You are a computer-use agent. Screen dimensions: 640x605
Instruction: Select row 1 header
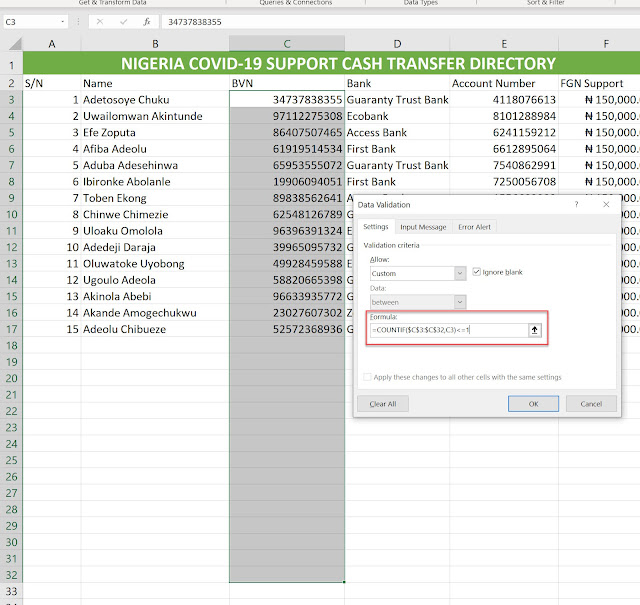11,64
